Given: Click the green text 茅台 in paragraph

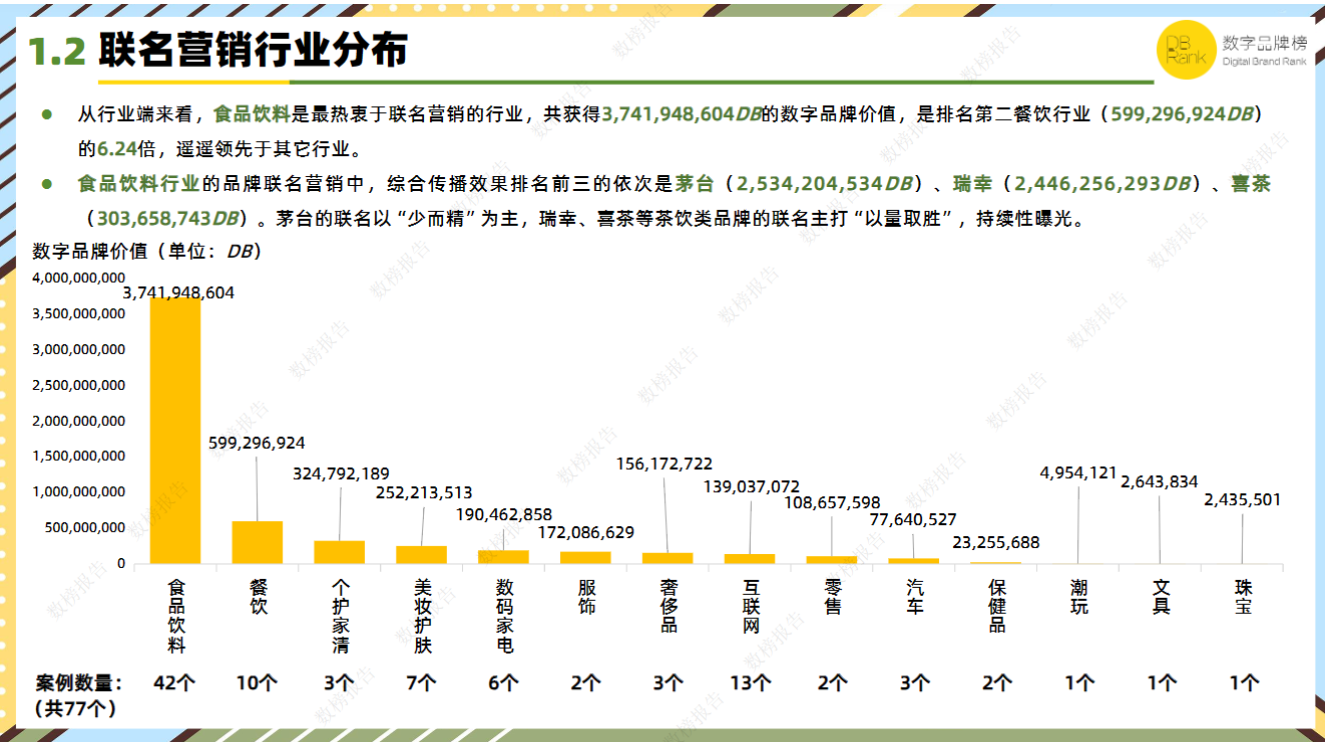Looking at the screenshot, I should 695,185.
